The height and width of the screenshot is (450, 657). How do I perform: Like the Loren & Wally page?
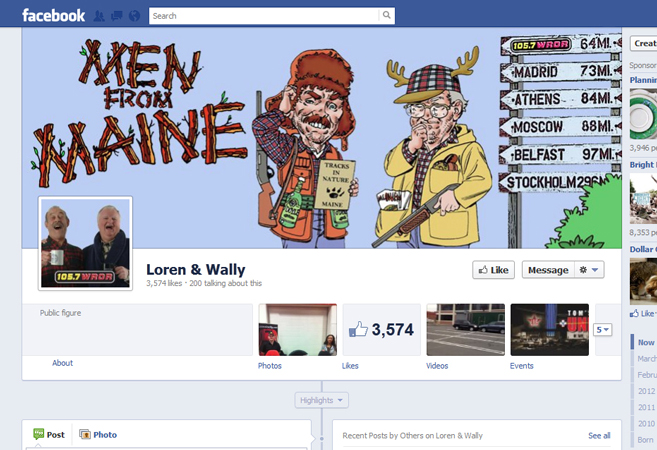tap(493, 270)
